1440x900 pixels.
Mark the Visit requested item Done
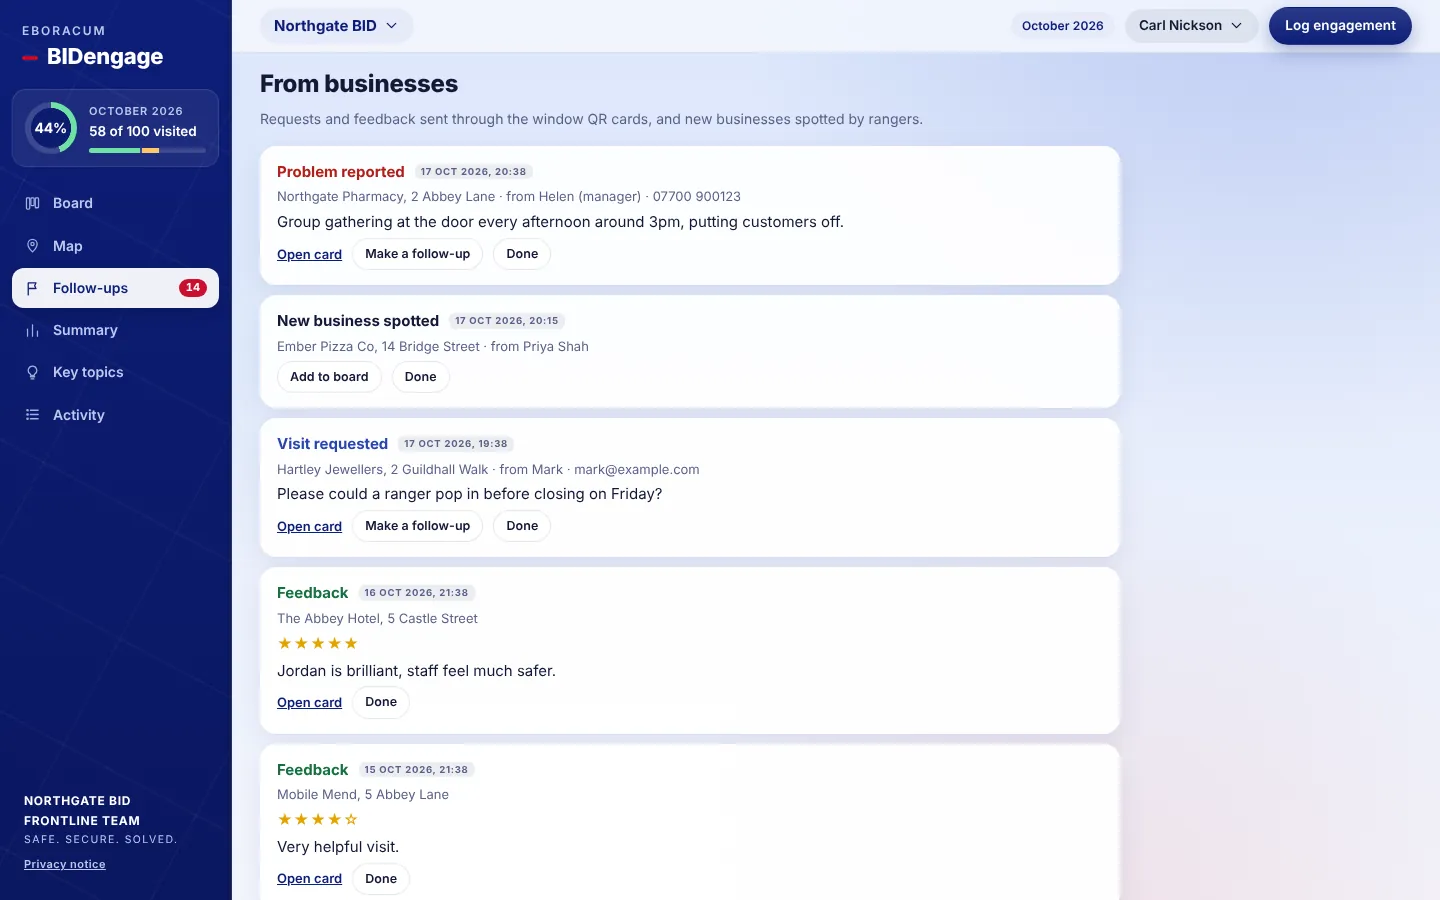(x=522, y=526)
